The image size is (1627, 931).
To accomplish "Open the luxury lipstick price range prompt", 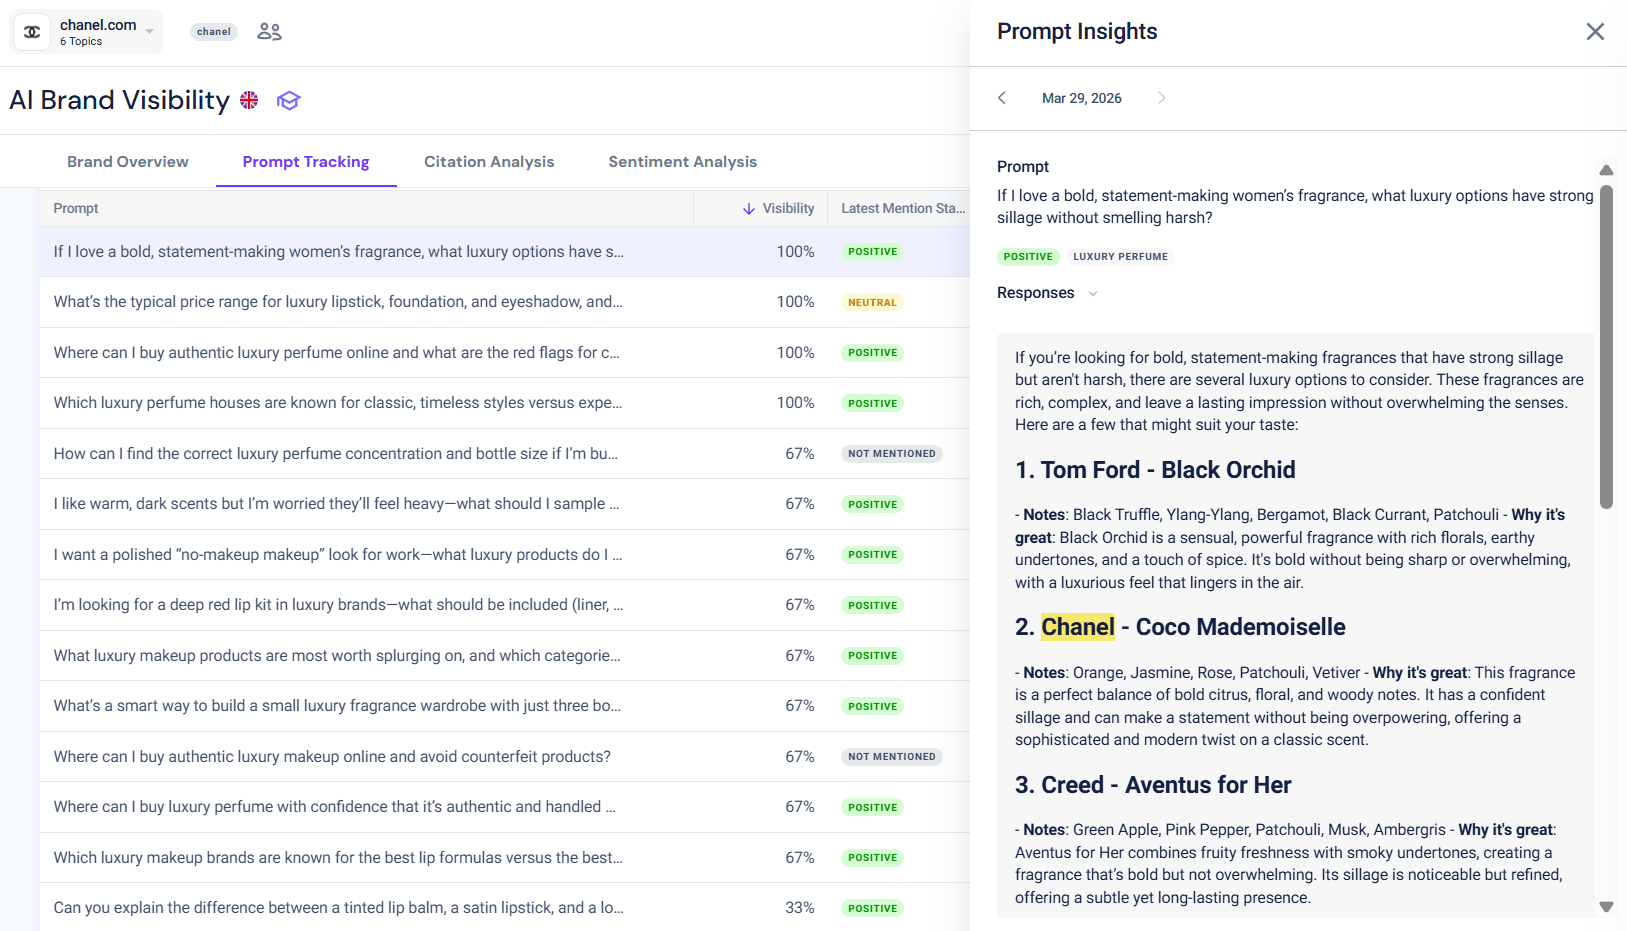I will [x=505, y=302].
